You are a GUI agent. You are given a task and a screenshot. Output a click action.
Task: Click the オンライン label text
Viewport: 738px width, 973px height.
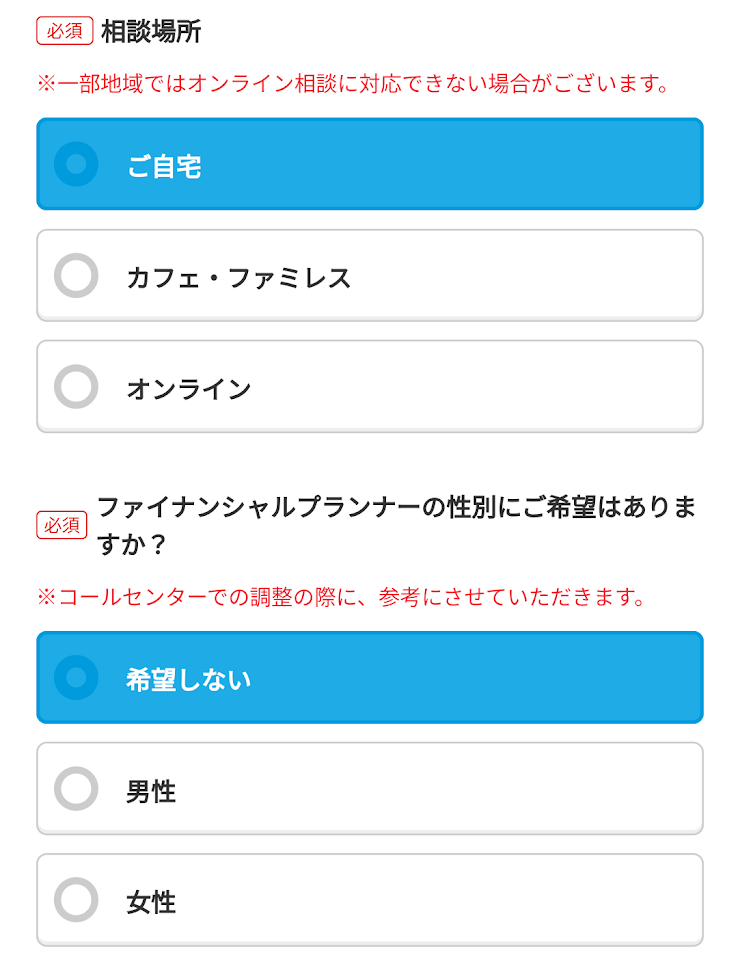tap(188, 388)
